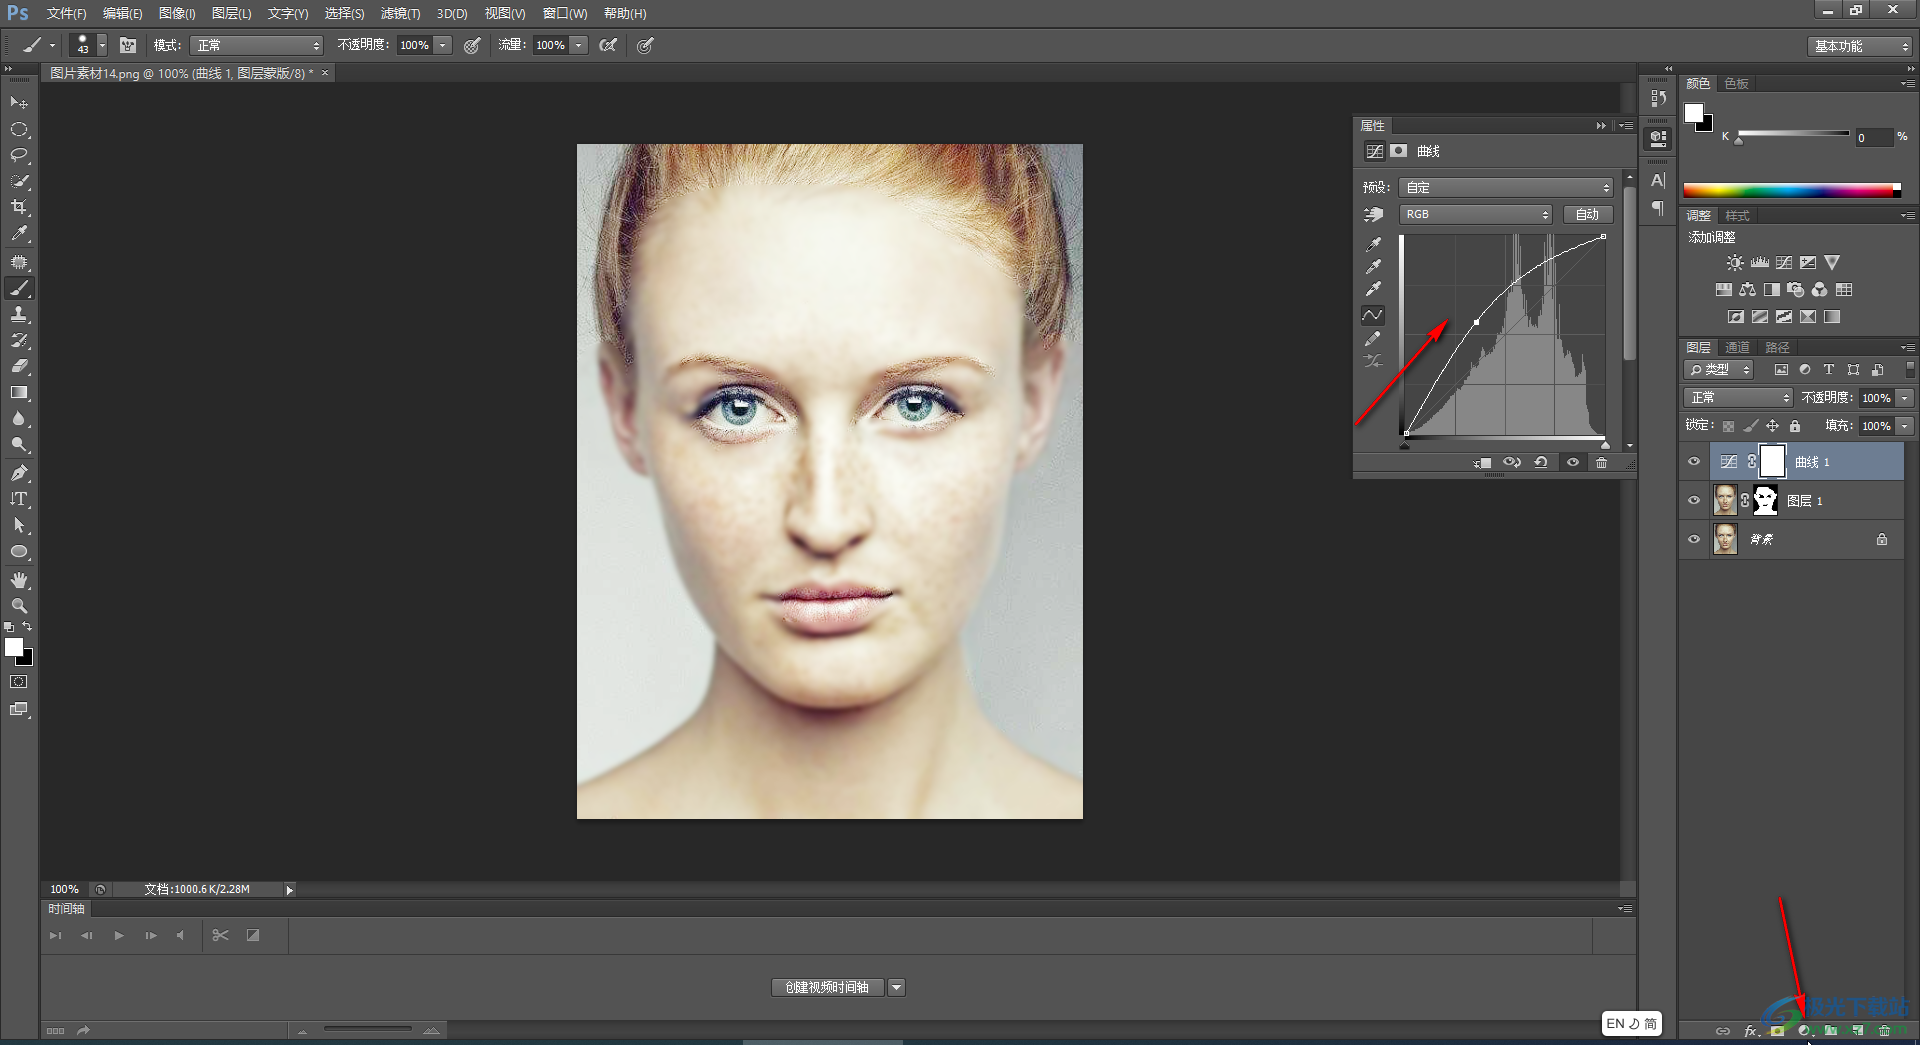The height and width of the screenshot is (1045, 1920).
Task: Toggle Quick Mask mode in toolbar
Action: [x=19, y=682]
